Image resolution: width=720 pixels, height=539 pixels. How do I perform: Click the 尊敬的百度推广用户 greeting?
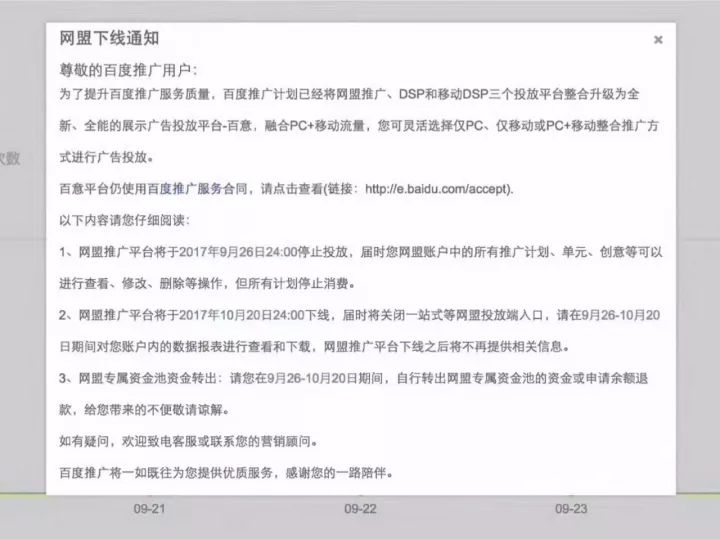128,70
